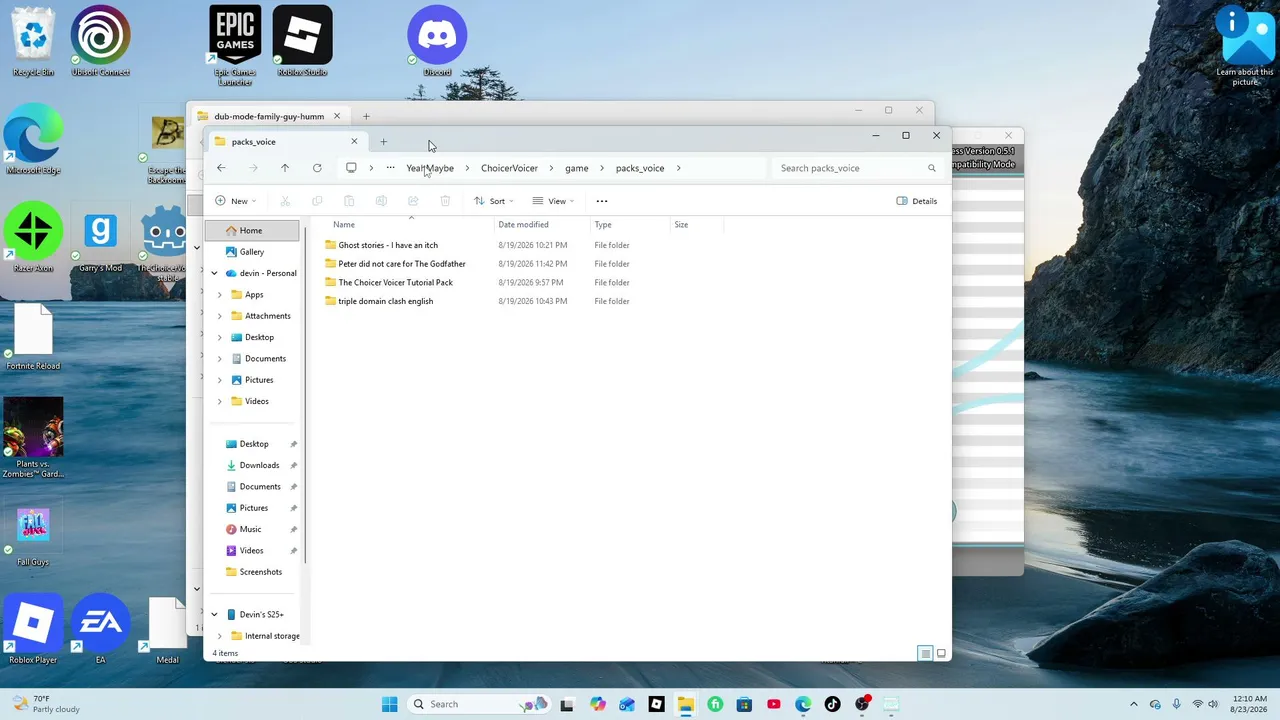1280x720 pixels.
Task: Open Epic Games Launcher desktop shortcut
Action: (235, 45)
